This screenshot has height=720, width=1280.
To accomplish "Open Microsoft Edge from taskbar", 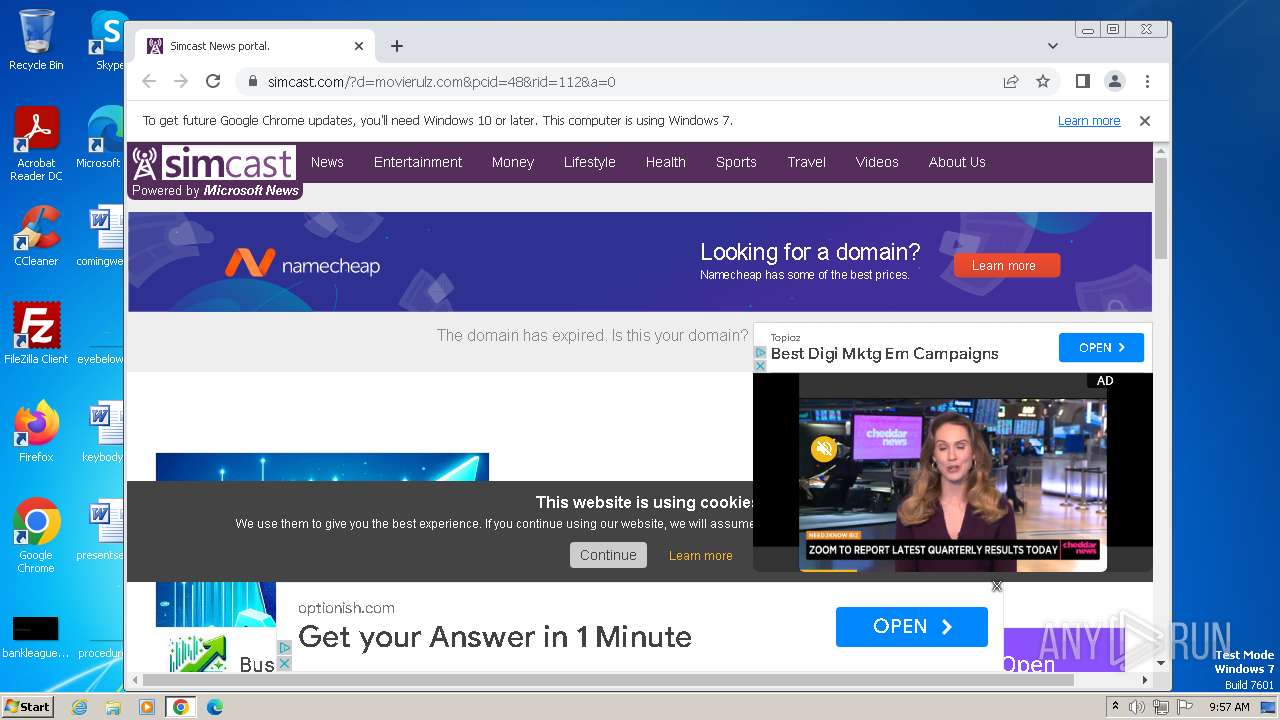I will (x=215, y=707).
